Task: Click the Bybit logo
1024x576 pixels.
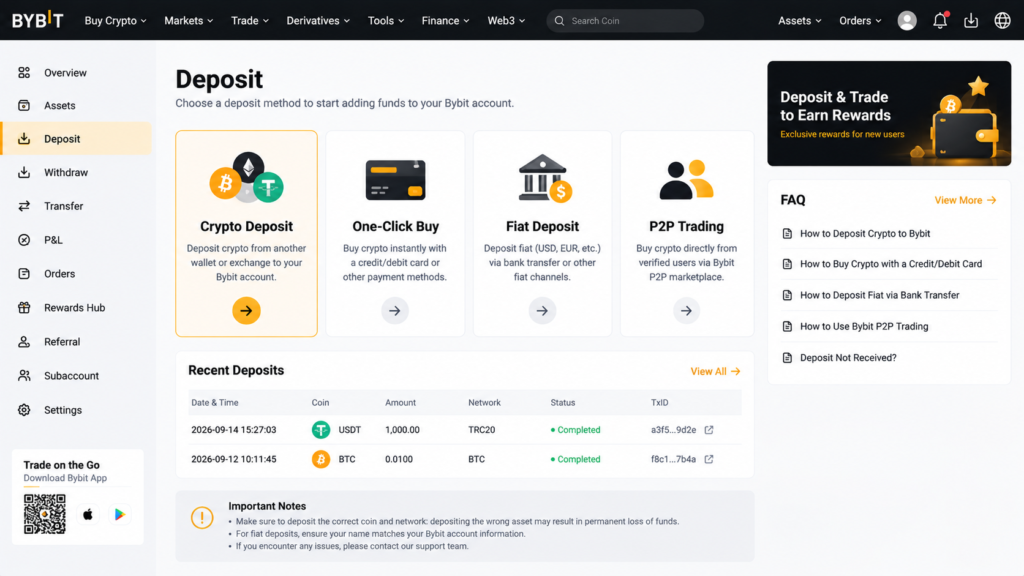Action: (38, 20)
